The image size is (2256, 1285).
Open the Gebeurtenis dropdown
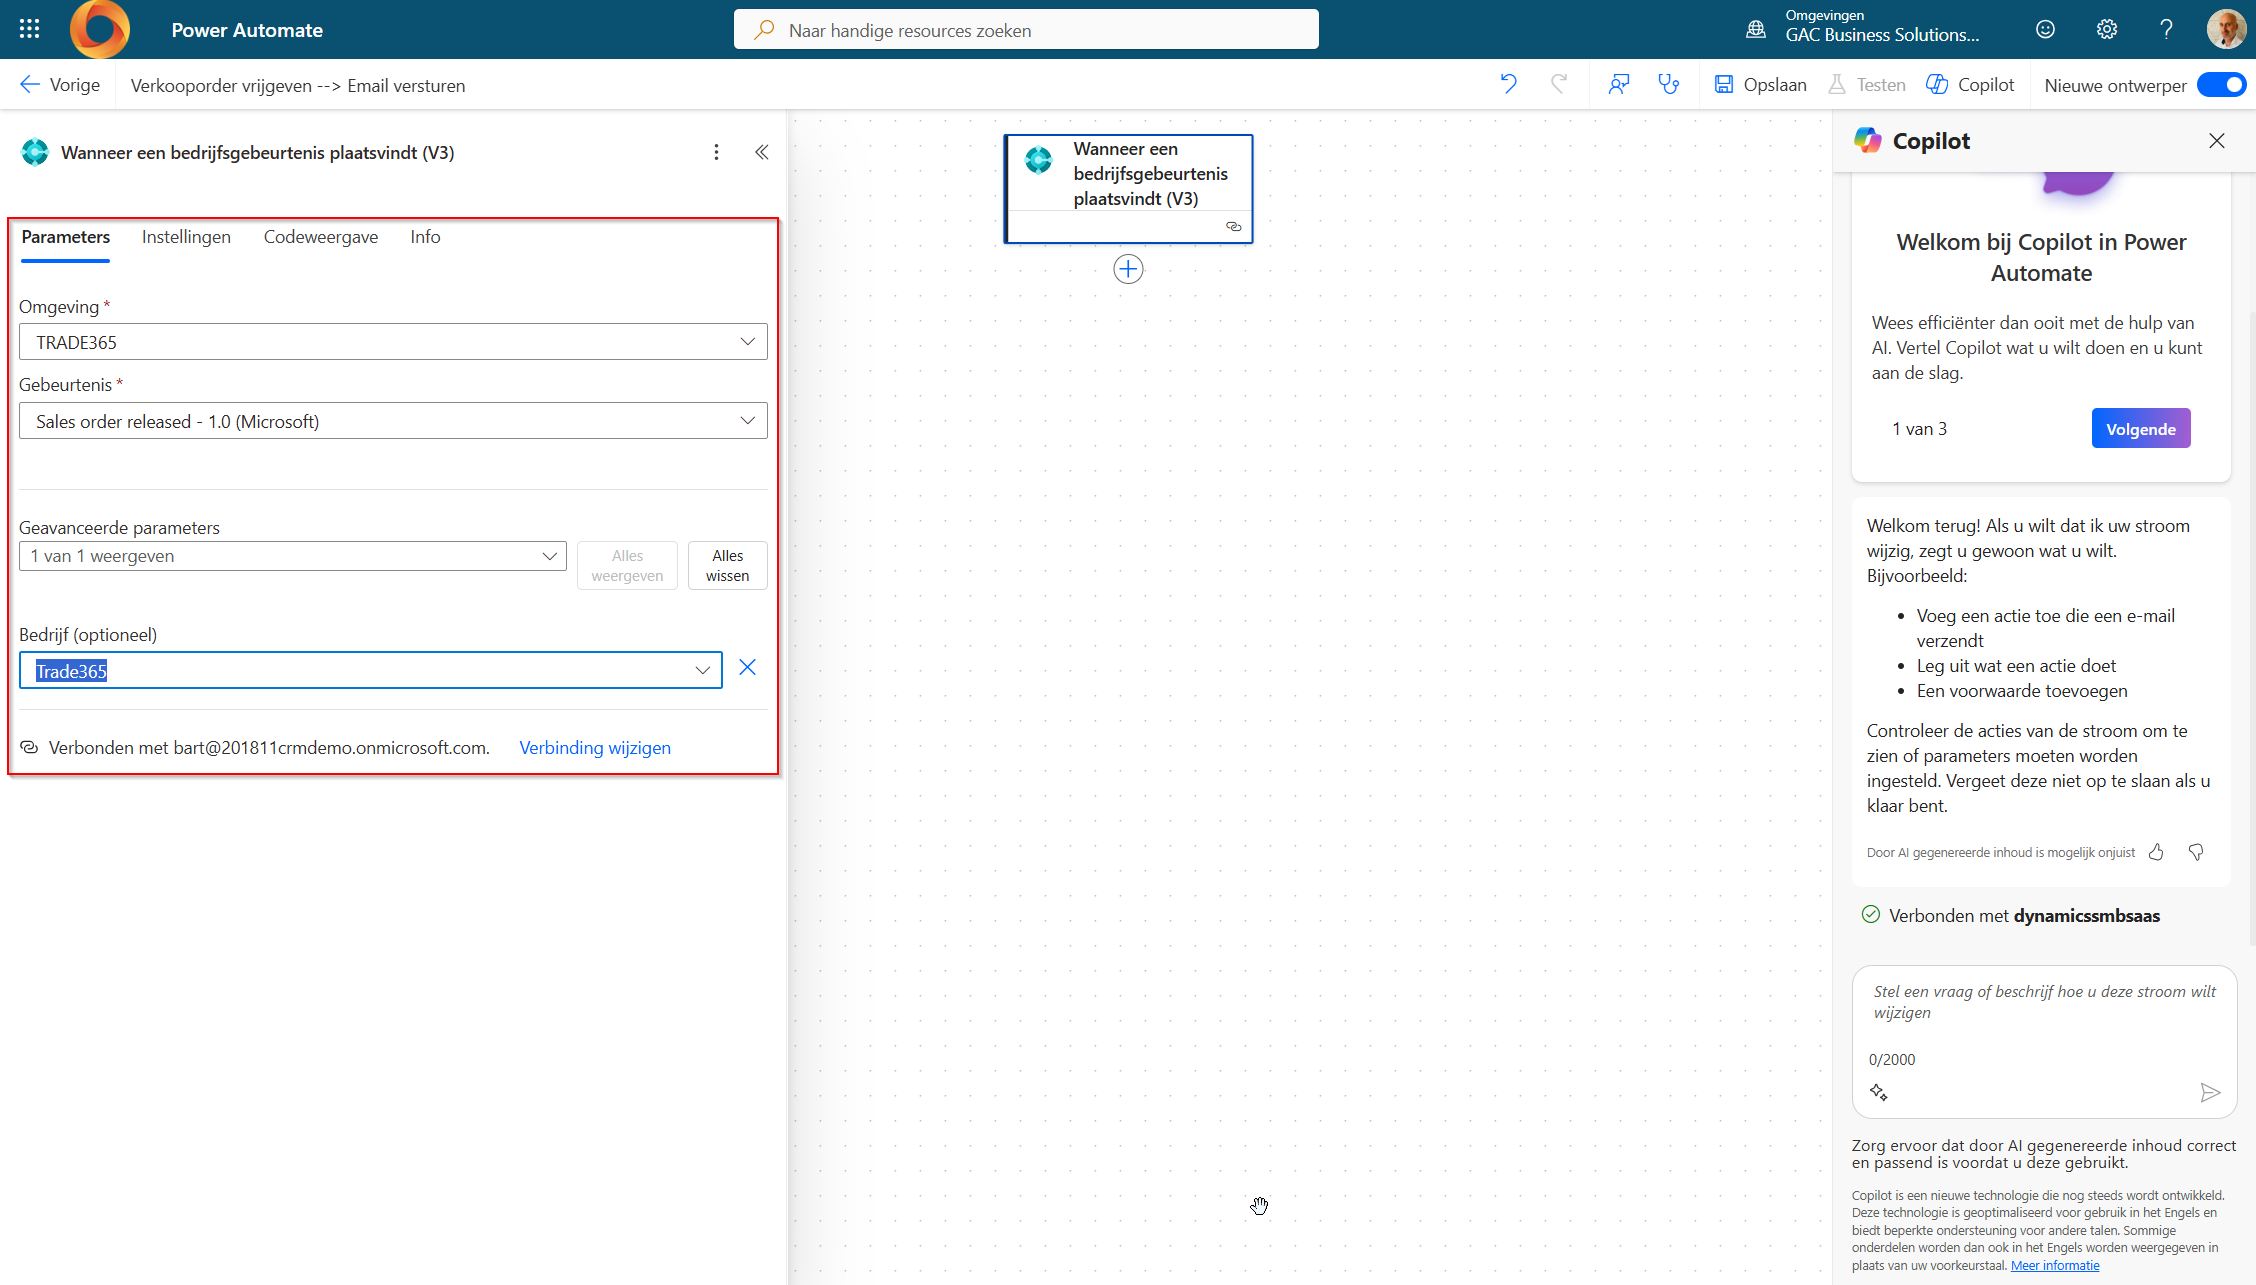point(746,421)
